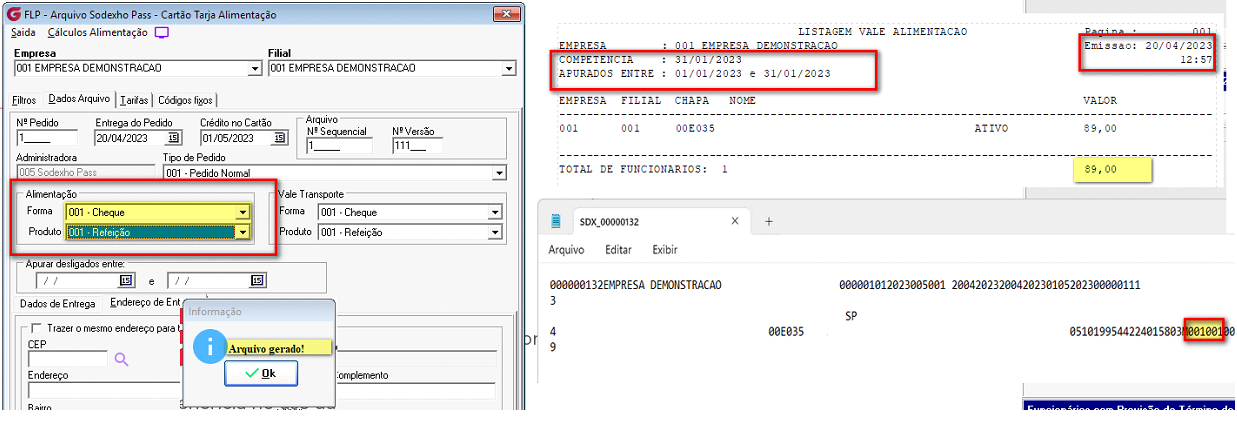The width and height of the screenshot is (1237, 426).
Task: Toggle Trazer o mesmo endereço checkbox
Action: [x=37, y=328]
